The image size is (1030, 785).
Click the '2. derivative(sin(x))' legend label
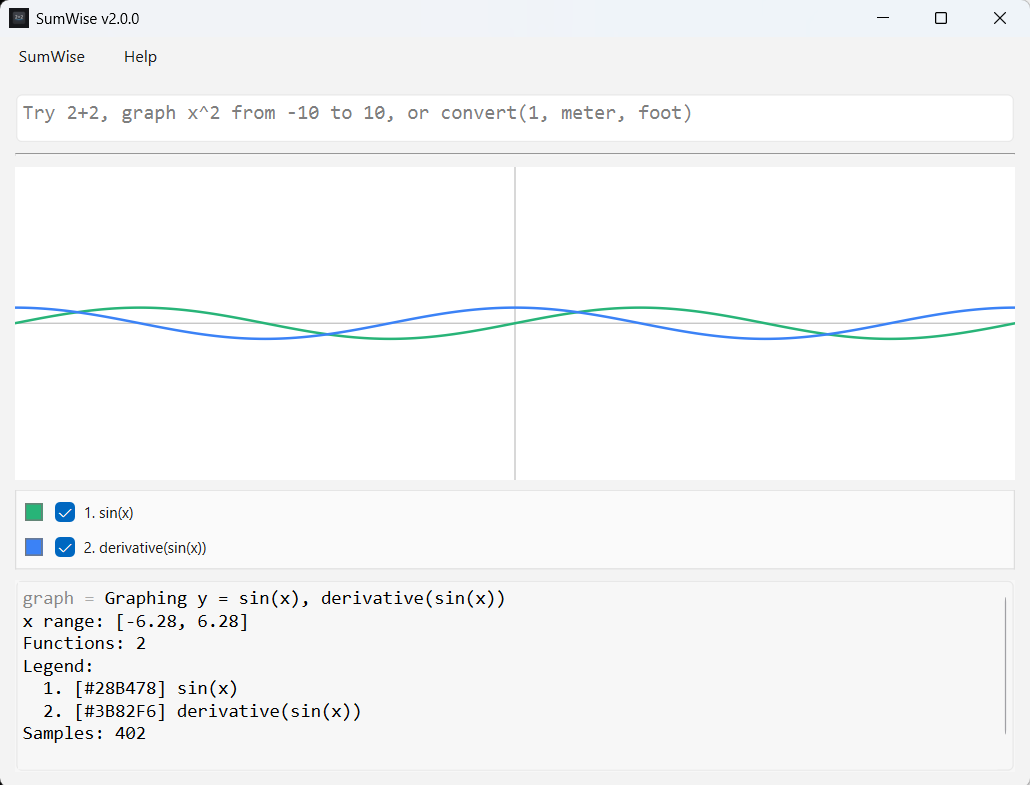[x=145, y=548]
